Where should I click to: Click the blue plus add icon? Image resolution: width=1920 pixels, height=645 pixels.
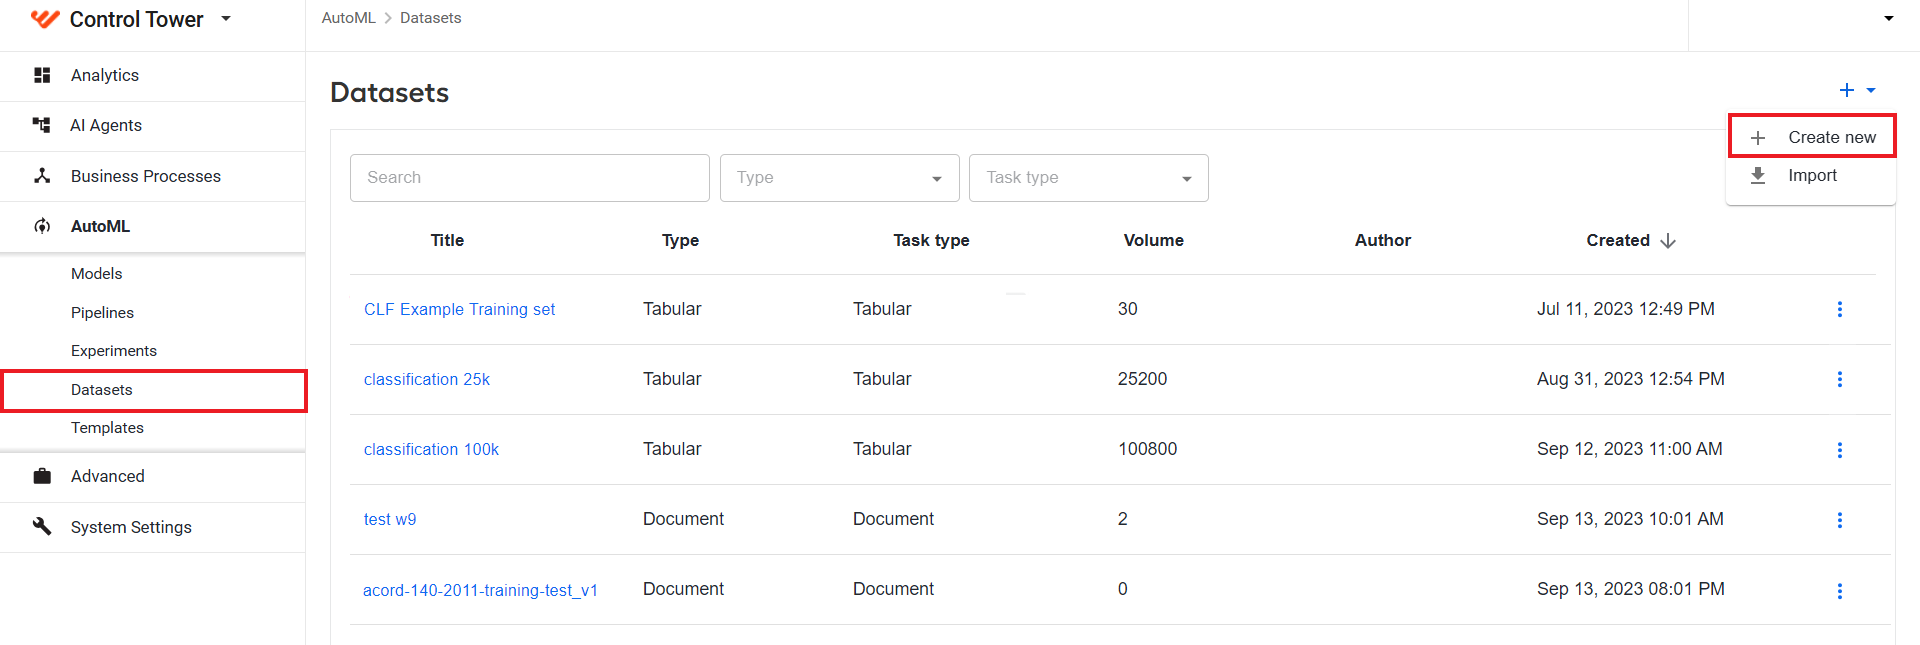click(1846, 90)
